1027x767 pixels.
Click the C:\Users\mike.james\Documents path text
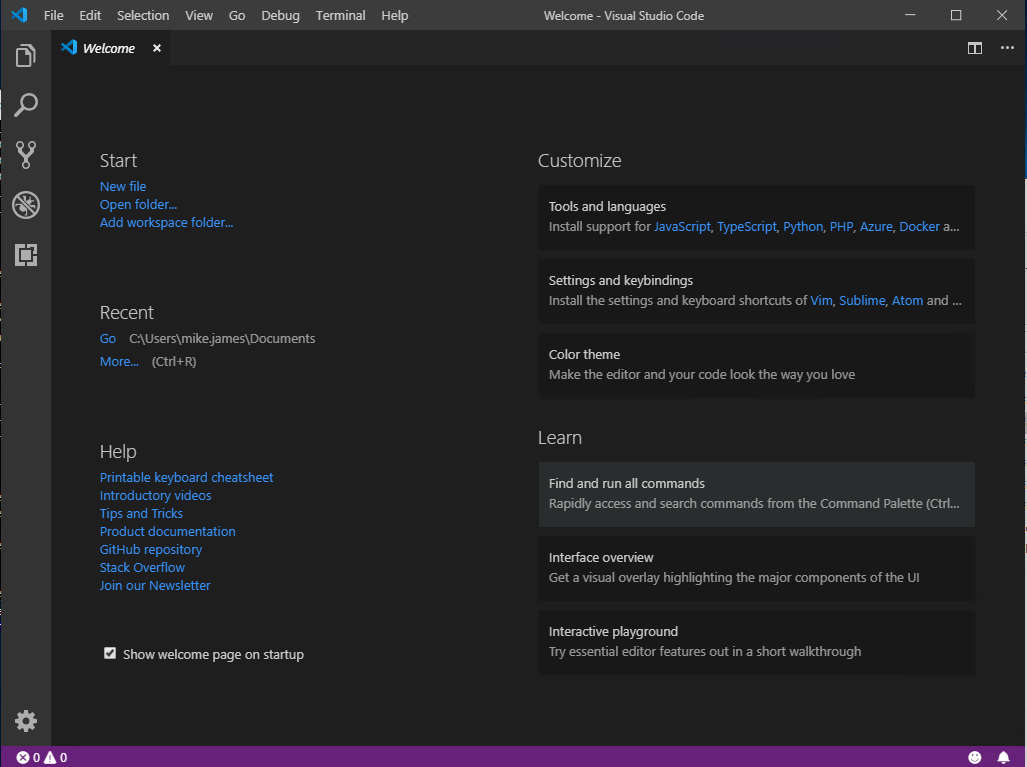222,339
